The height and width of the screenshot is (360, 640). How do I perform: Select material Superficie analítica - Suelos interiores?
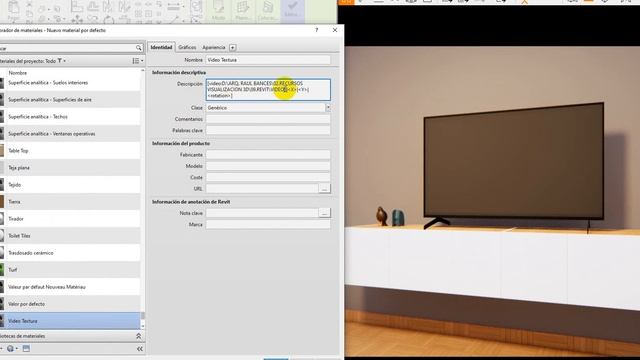70,83
